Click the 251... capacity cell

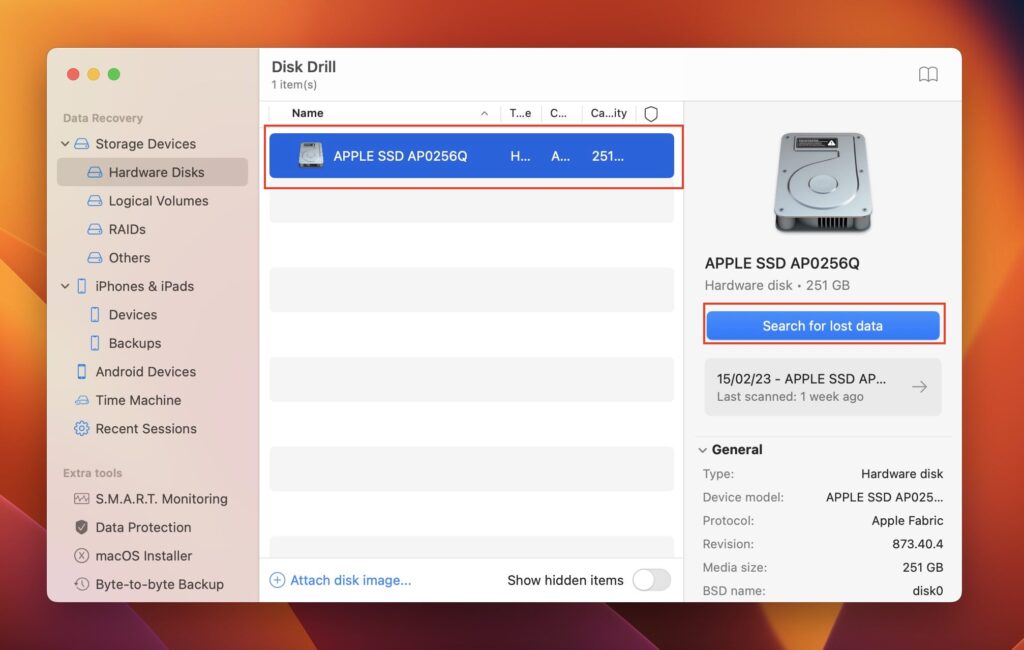[x=607, y=156]
